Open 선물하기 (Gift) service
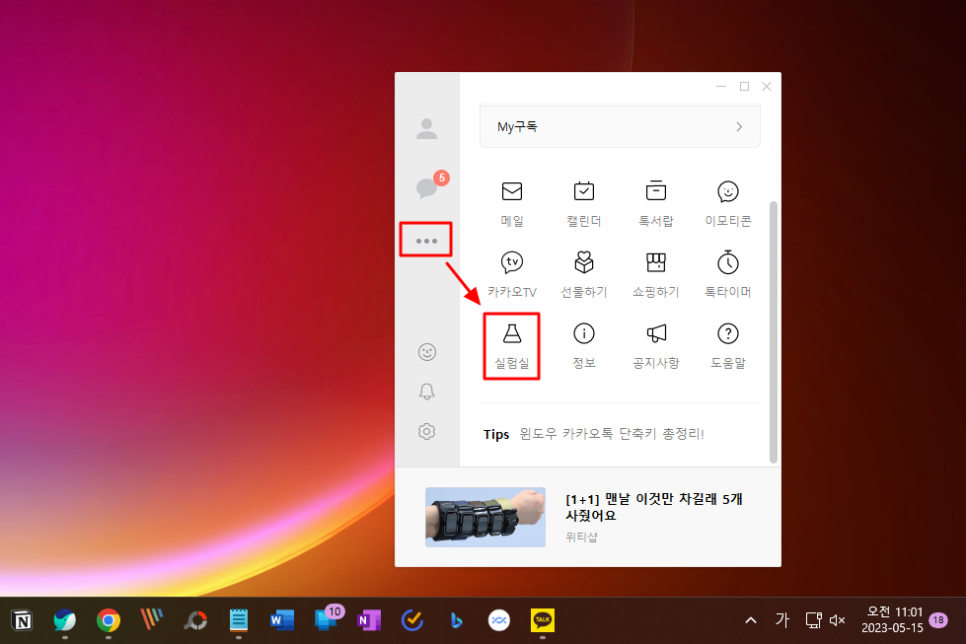Screen dimensions: 966x644 583,275
